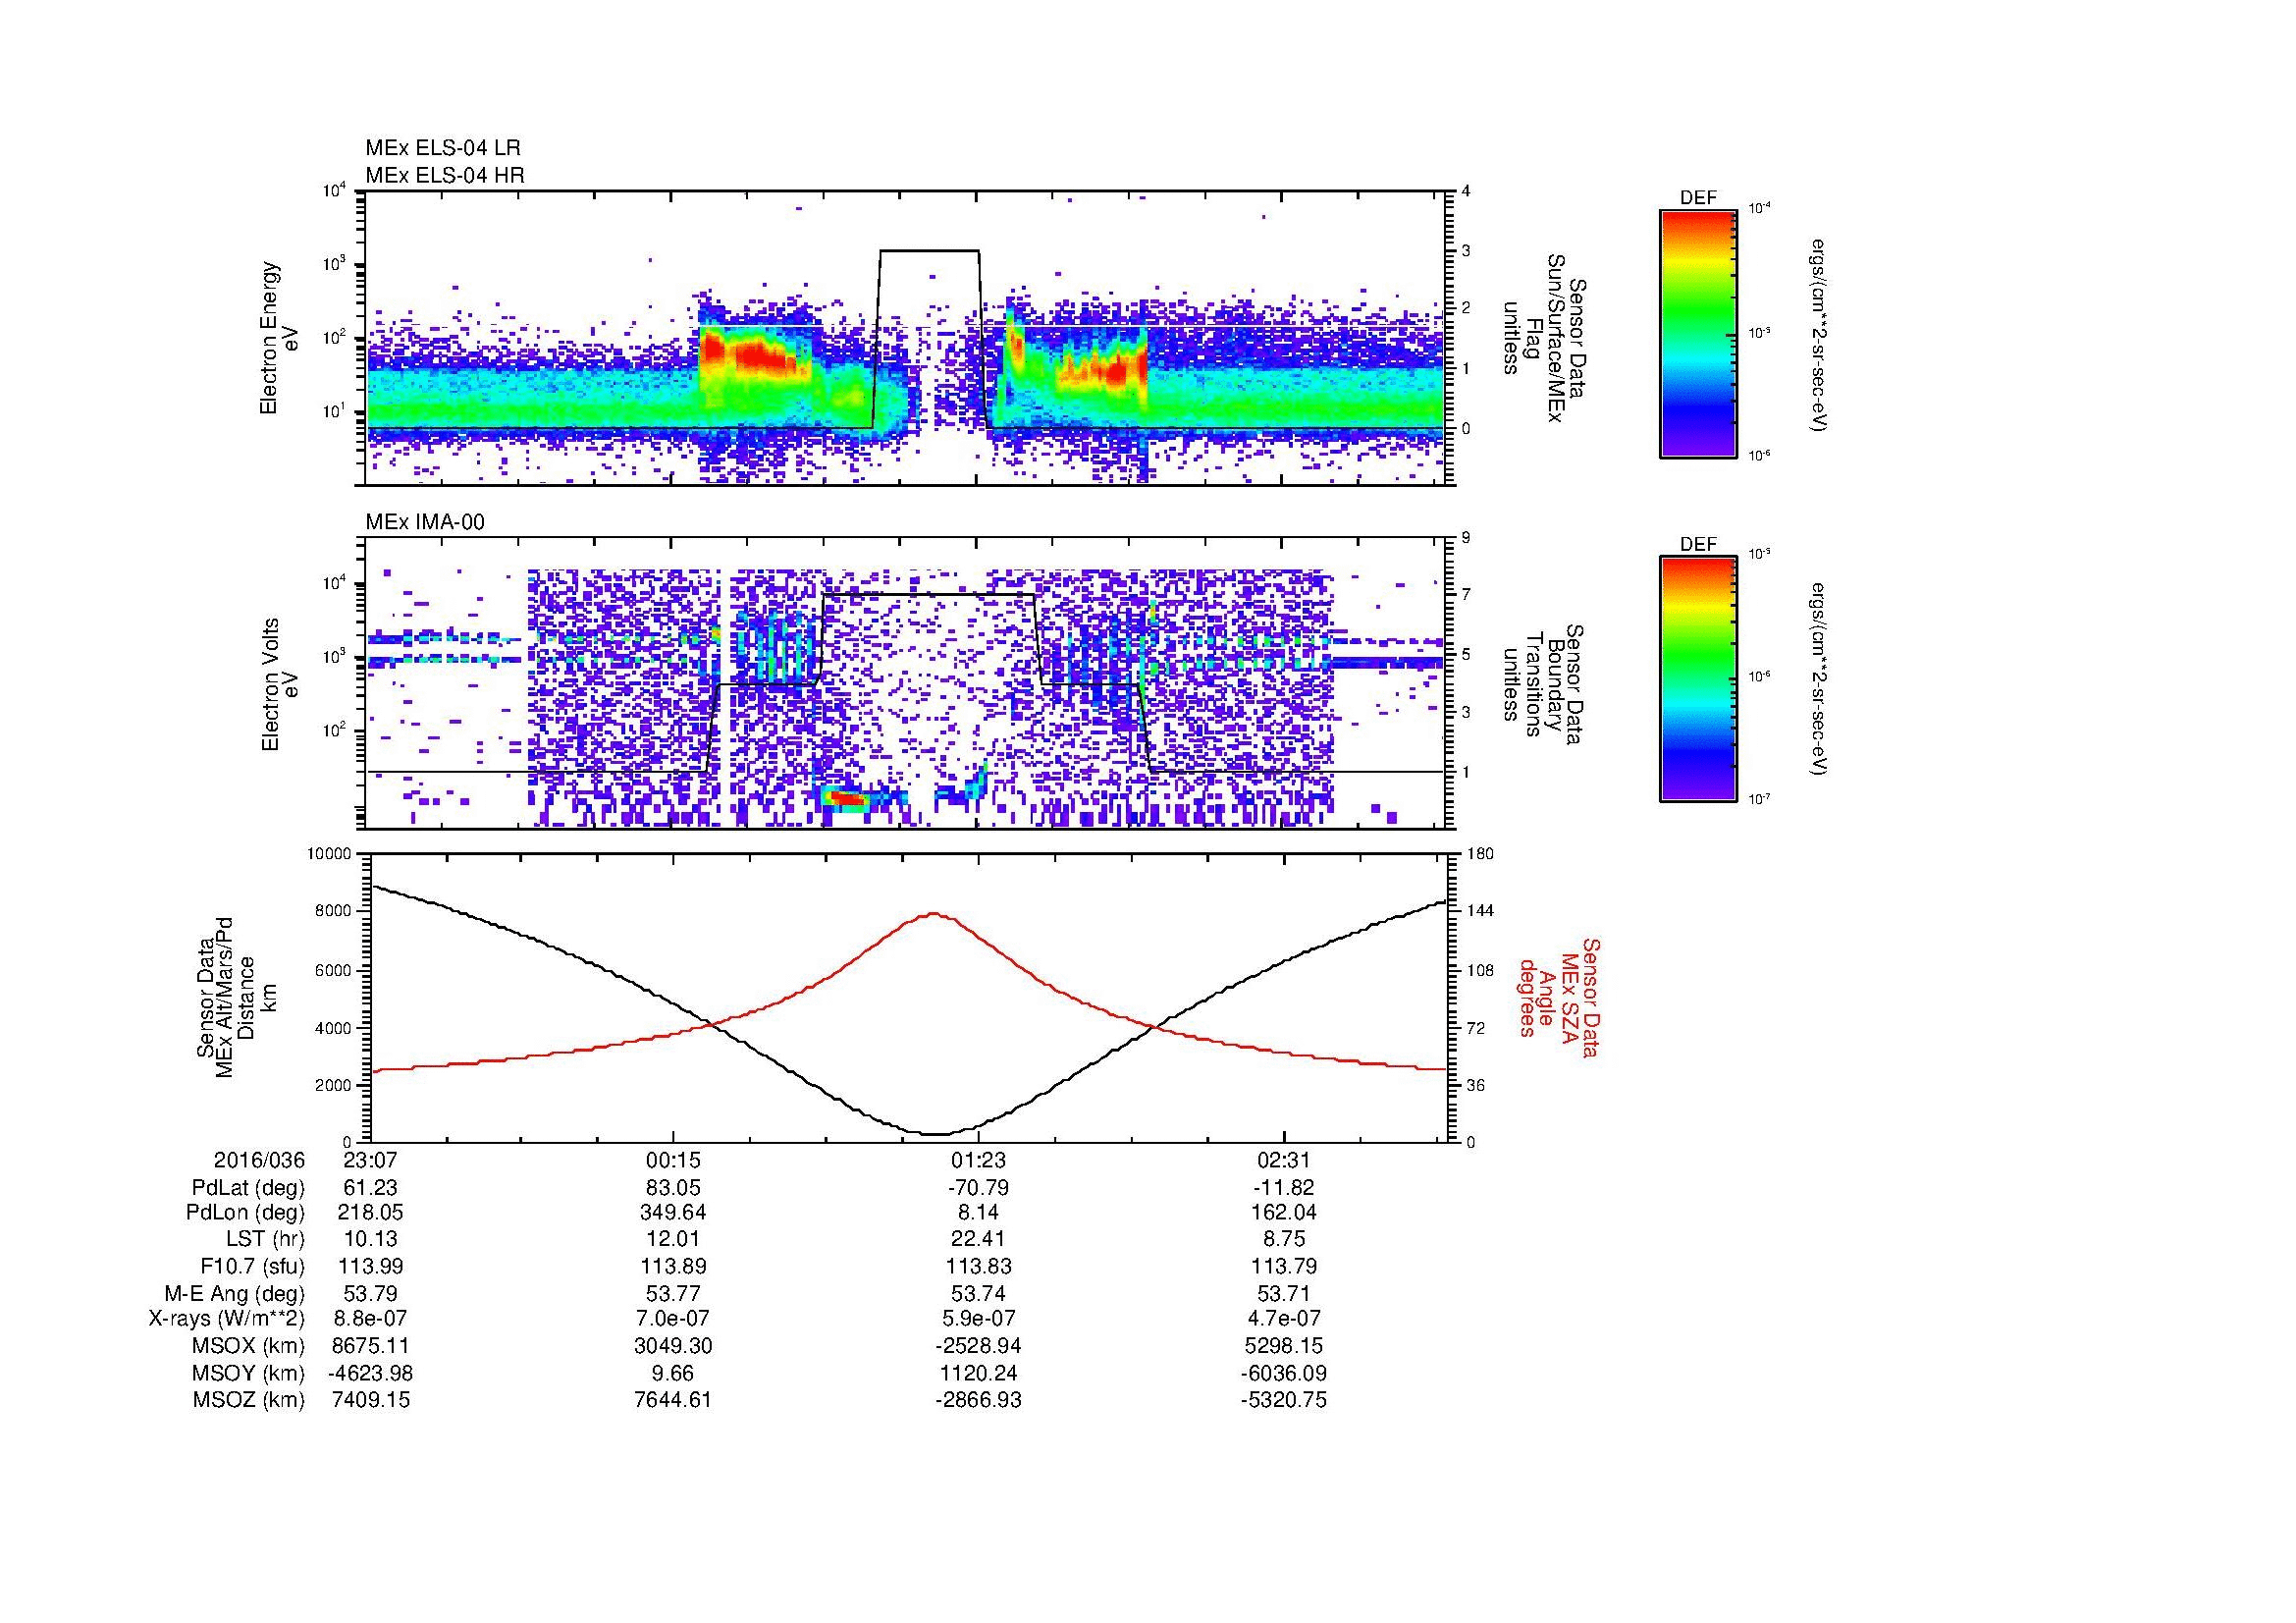
Task: Click PdLon value 8.14
Action: coord(979,1213)
